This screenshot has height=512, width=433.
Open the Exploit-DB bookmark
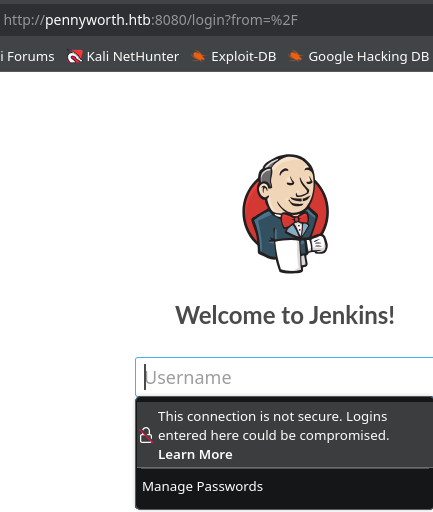(x=234, y=56)
